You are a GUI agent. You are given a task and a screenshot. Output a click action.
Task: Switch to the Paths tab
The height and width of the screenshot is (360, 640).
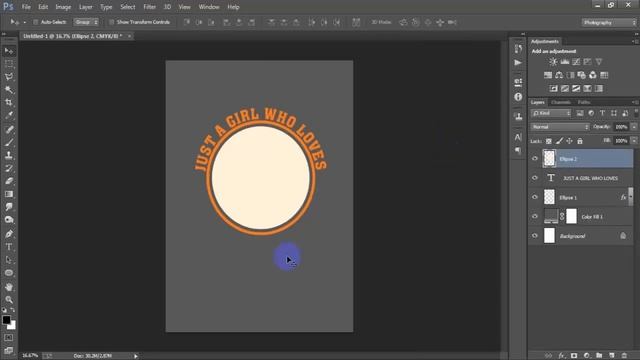(584, 102)
